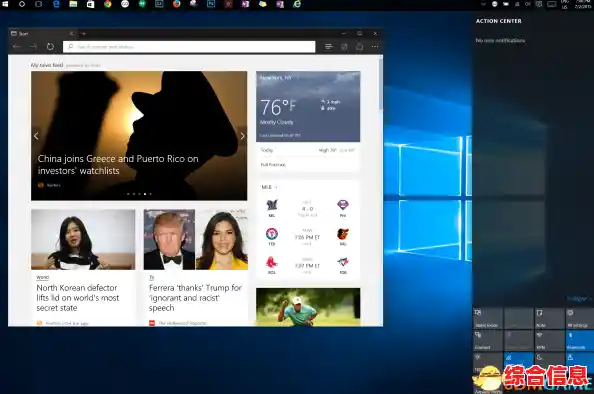
Task: Show next story in news carousel
Action: click(242, 136)
